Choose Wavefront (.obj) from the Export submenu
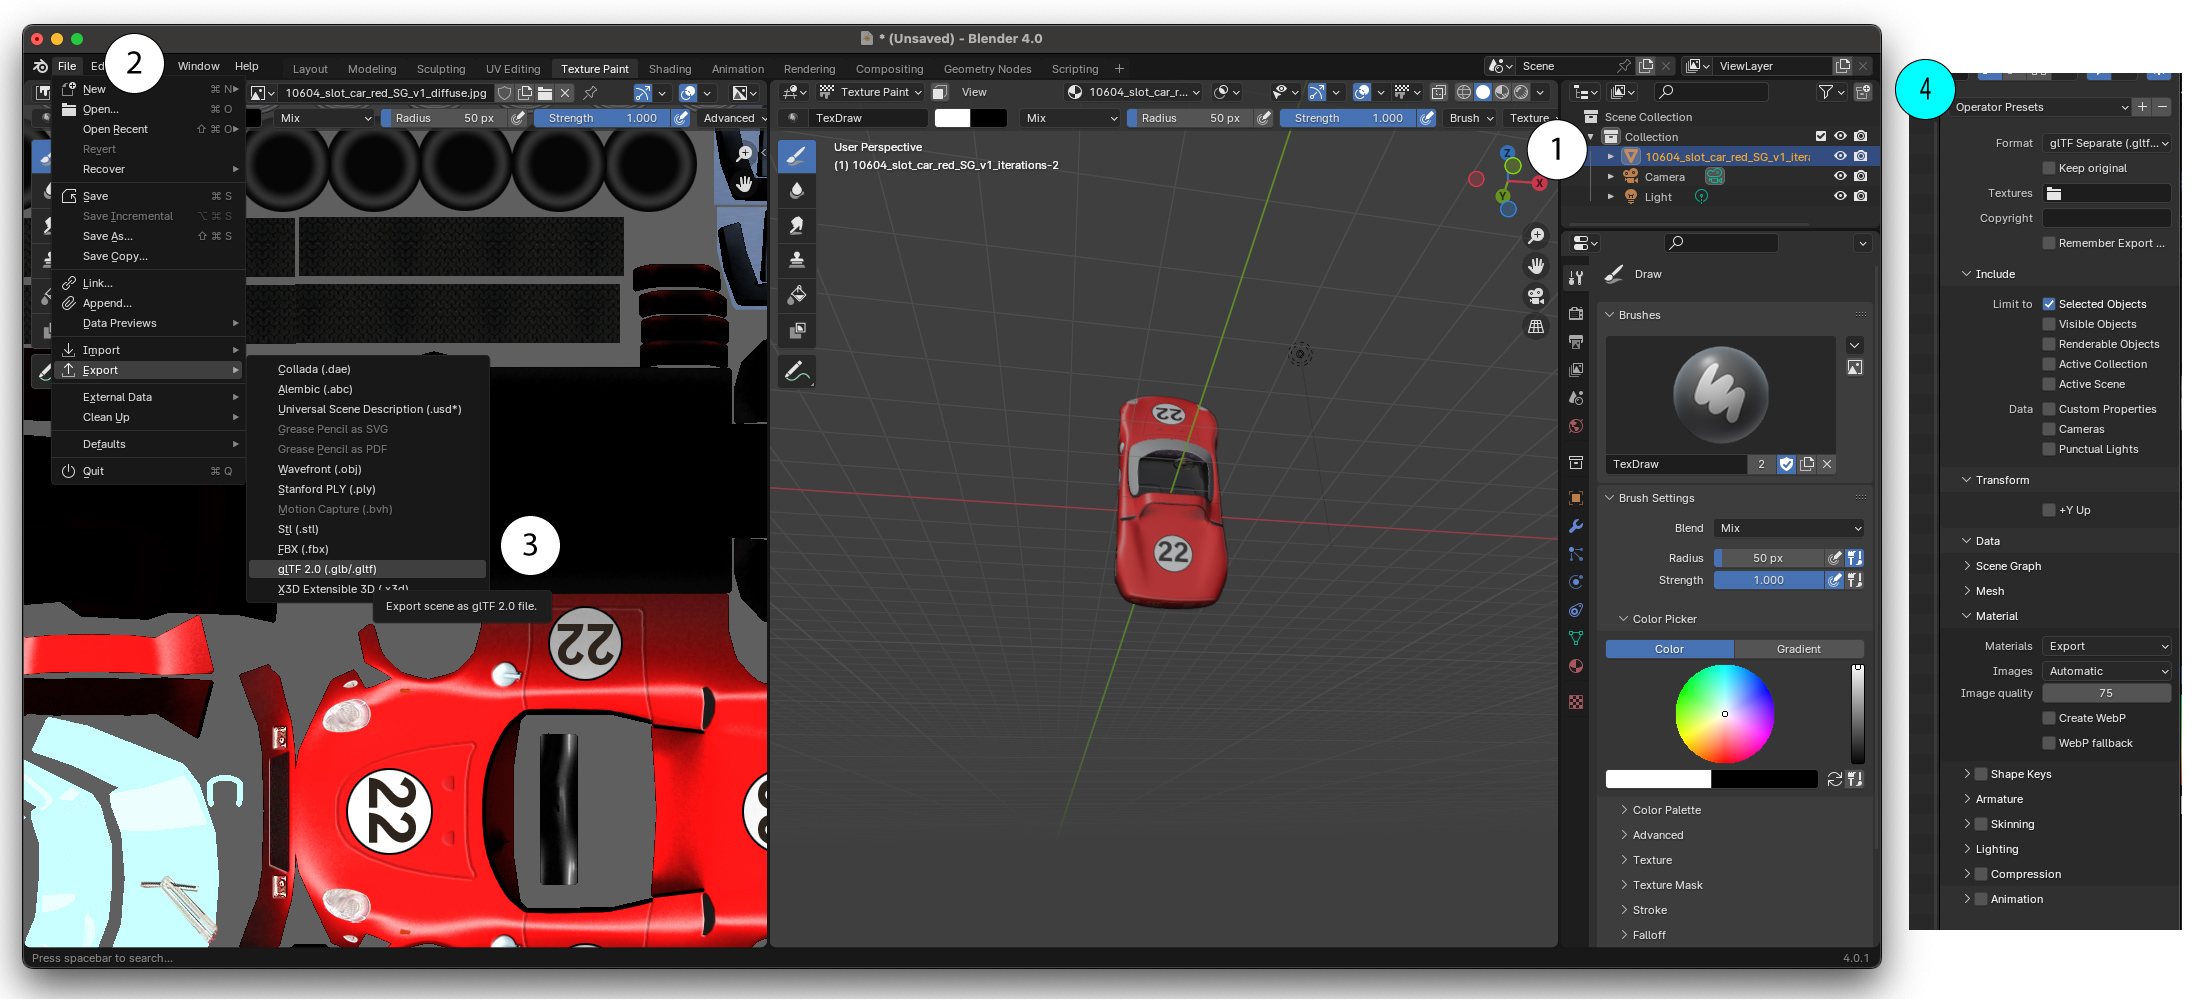 [x=320, y=468]
